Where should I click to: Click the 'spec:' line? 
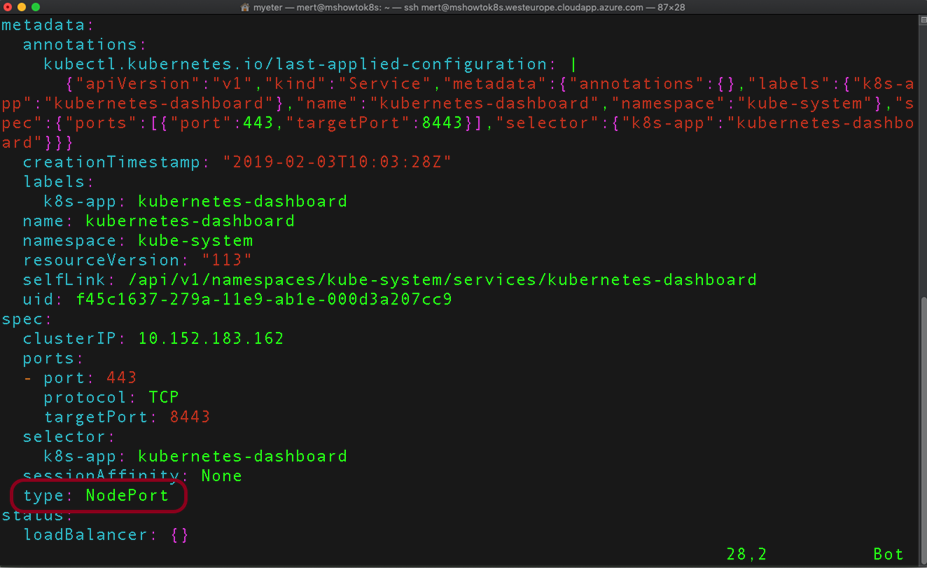[x=26, y=319]
